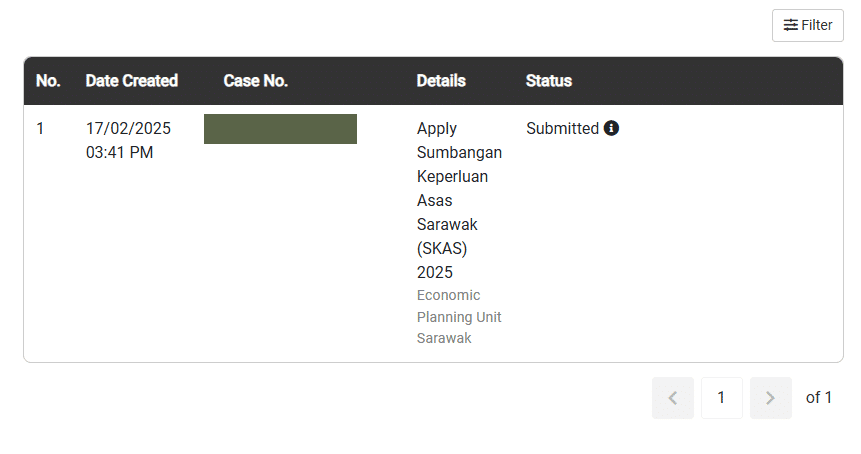
Task: Click the Details column header
Action: tap(441, 81)
